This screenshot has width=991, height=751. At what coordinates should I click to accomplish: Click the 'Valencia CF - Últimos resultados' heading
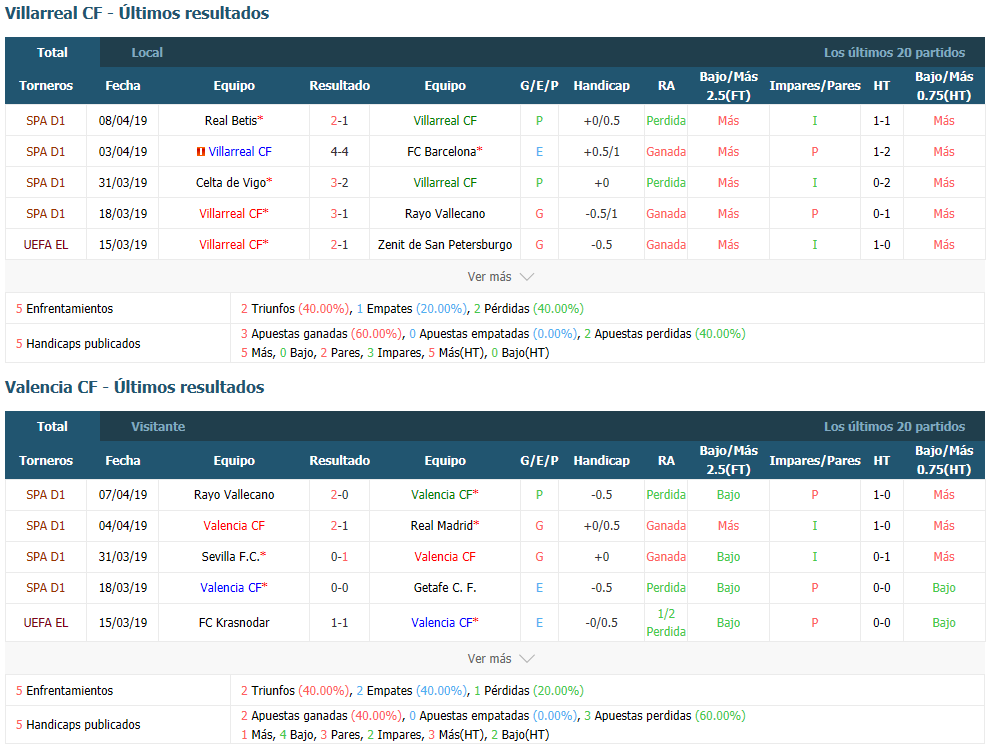135,387
